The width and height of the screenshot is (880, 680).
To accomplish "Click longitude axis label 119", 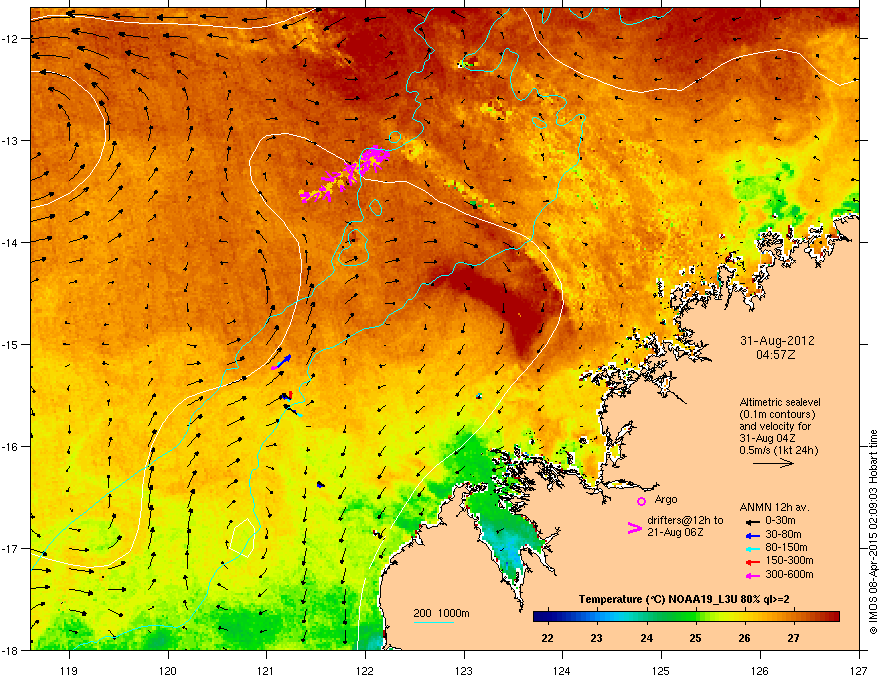I will (69, 670).
